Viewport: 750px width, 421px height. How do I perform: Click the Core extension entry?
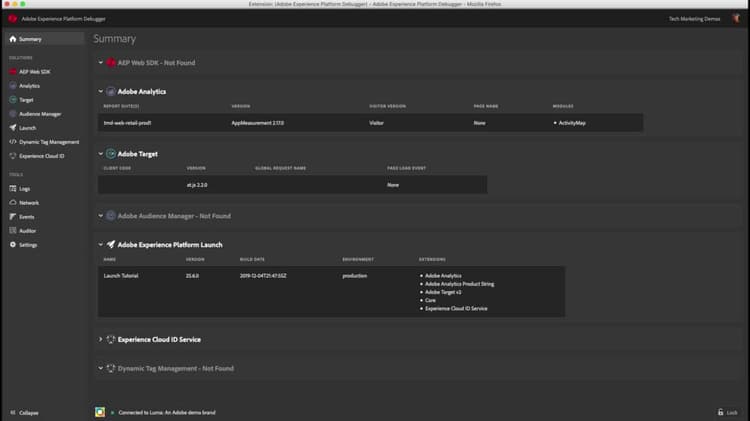point(430,300)
